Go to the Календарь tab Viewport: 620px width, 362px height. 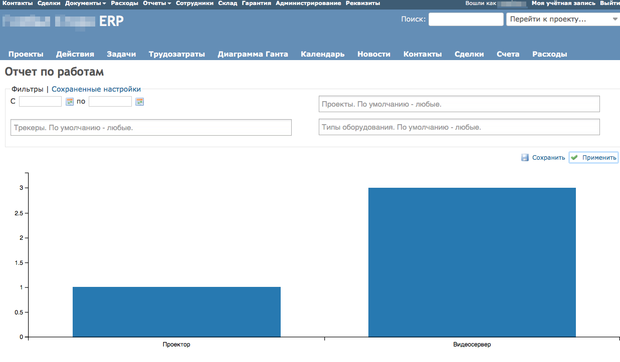click(x=323, y=54)
